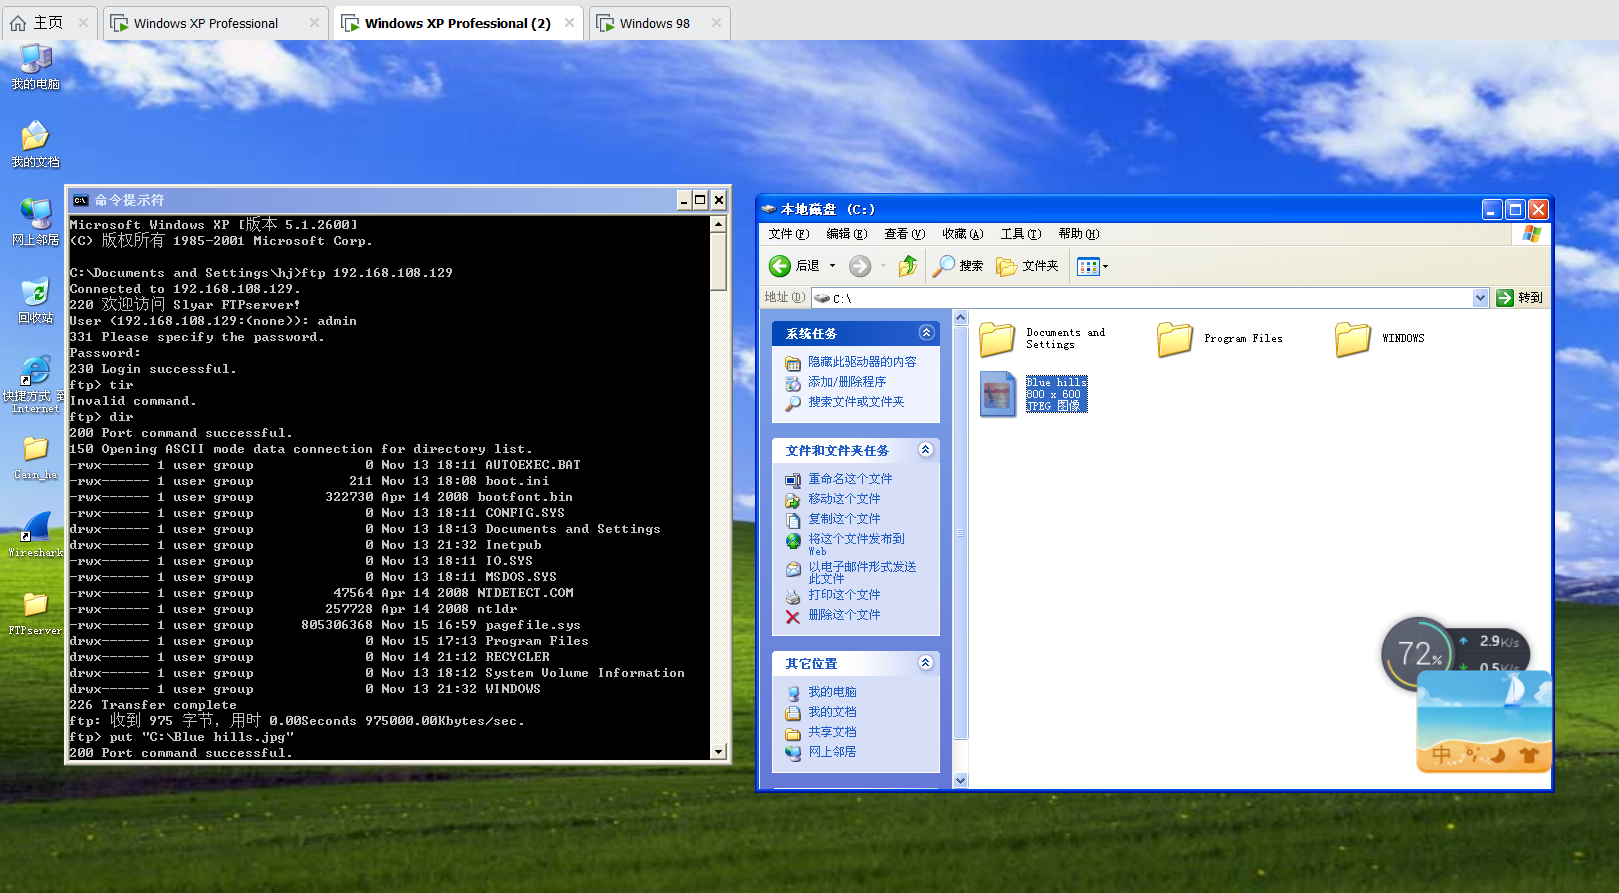Screen dimensions: 1619x893
Task: Collapse the System Tasks panel
Action: 926,333
